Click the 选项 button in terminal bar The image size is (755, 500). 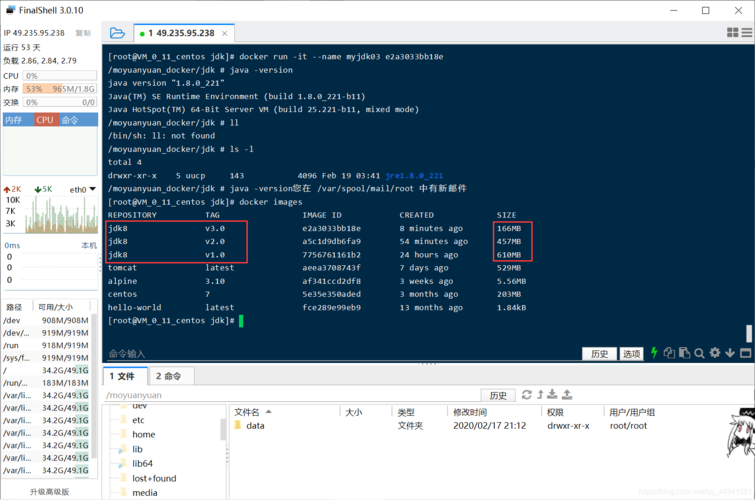point(631,354)
